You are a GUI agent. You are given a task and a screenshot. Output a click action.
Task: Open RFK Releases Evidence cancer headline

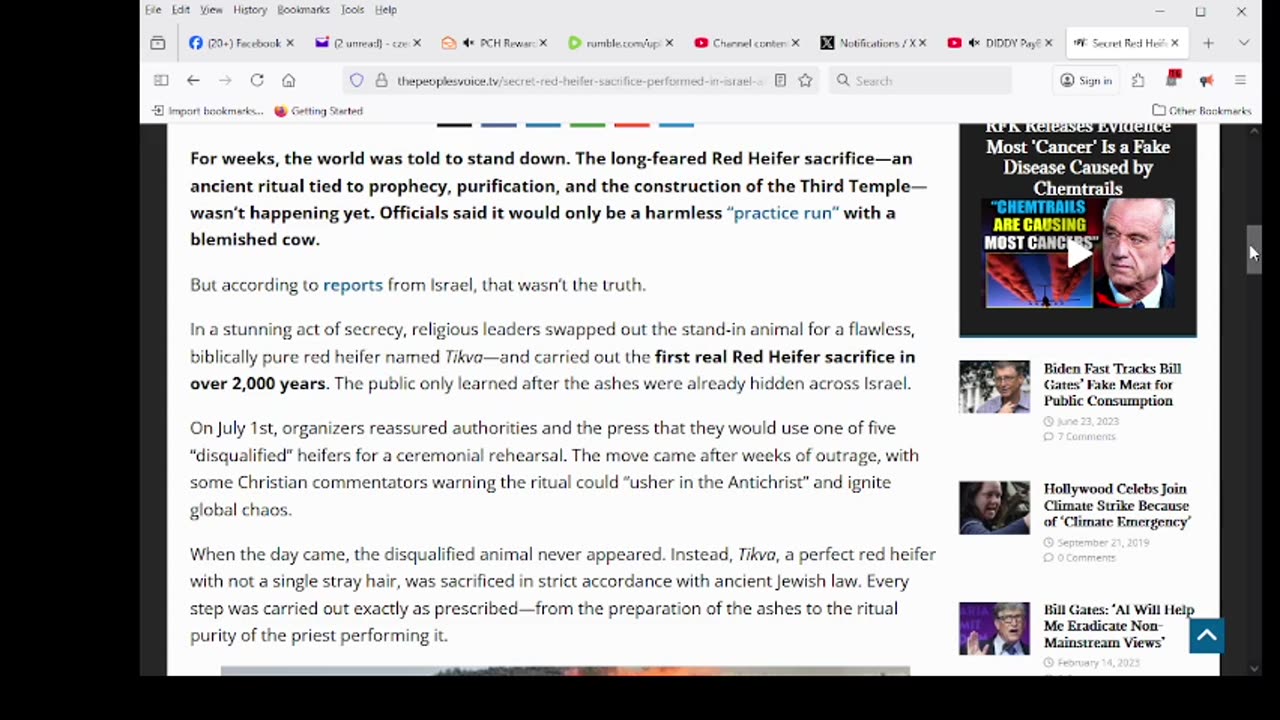point(1078,159)
